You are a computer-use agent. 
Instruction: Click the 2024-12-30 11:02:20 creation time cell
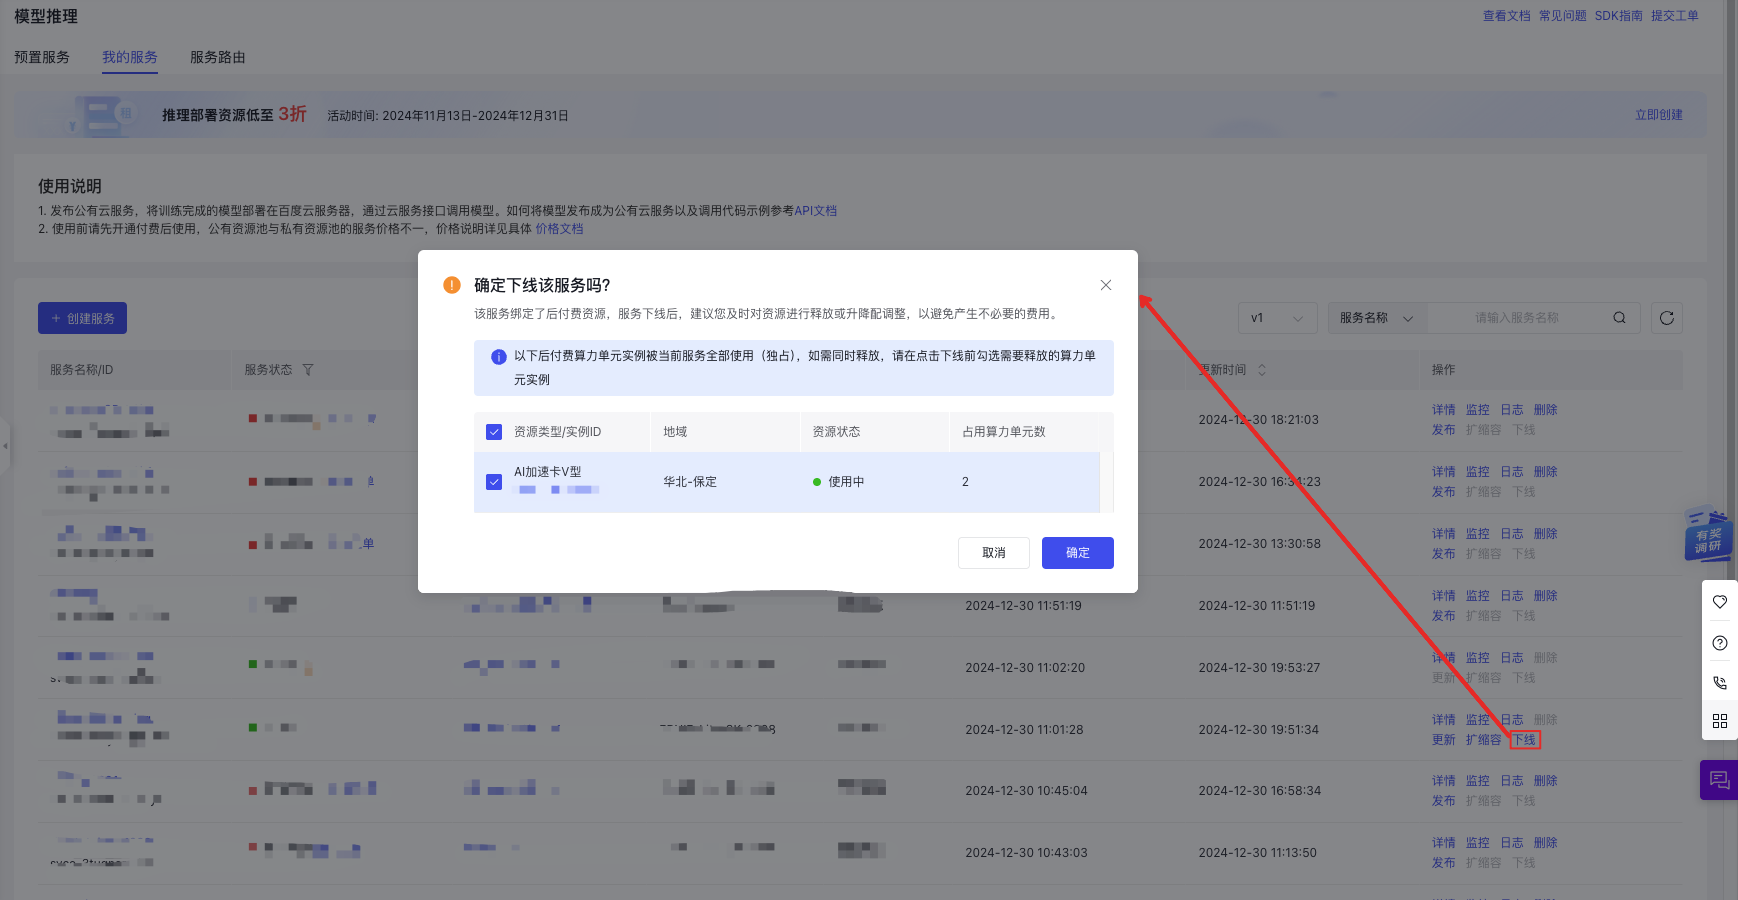1025,668
